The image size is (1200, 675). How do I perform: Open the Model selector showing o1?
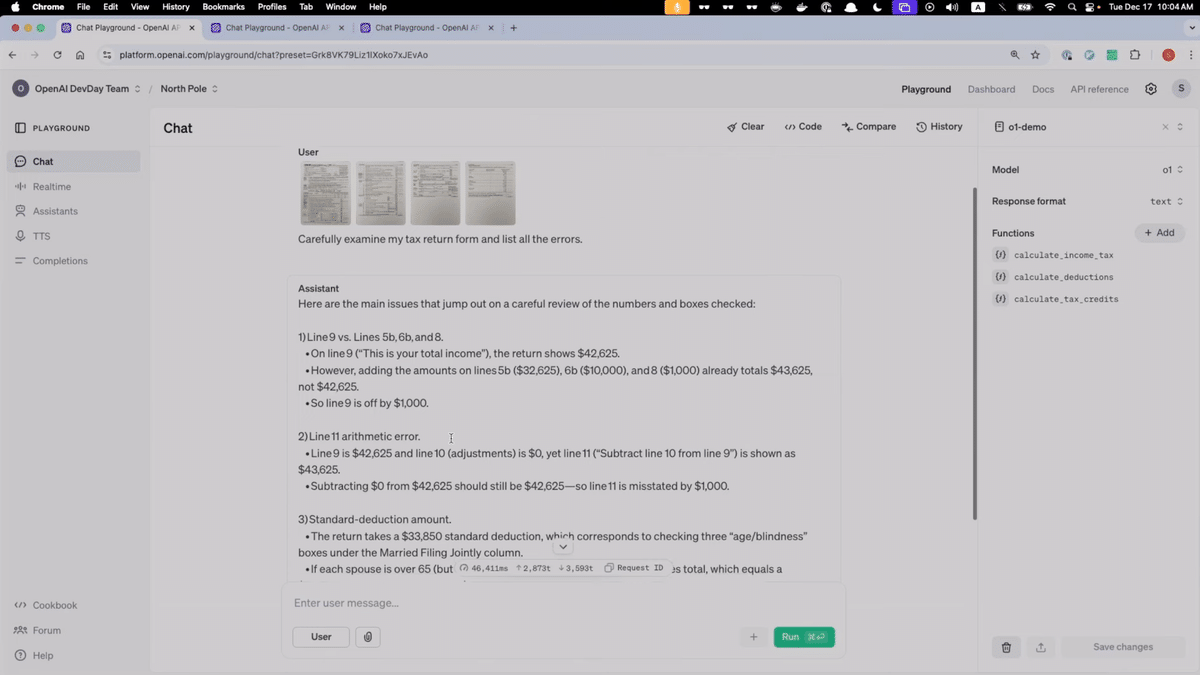tap(1168, 169)
